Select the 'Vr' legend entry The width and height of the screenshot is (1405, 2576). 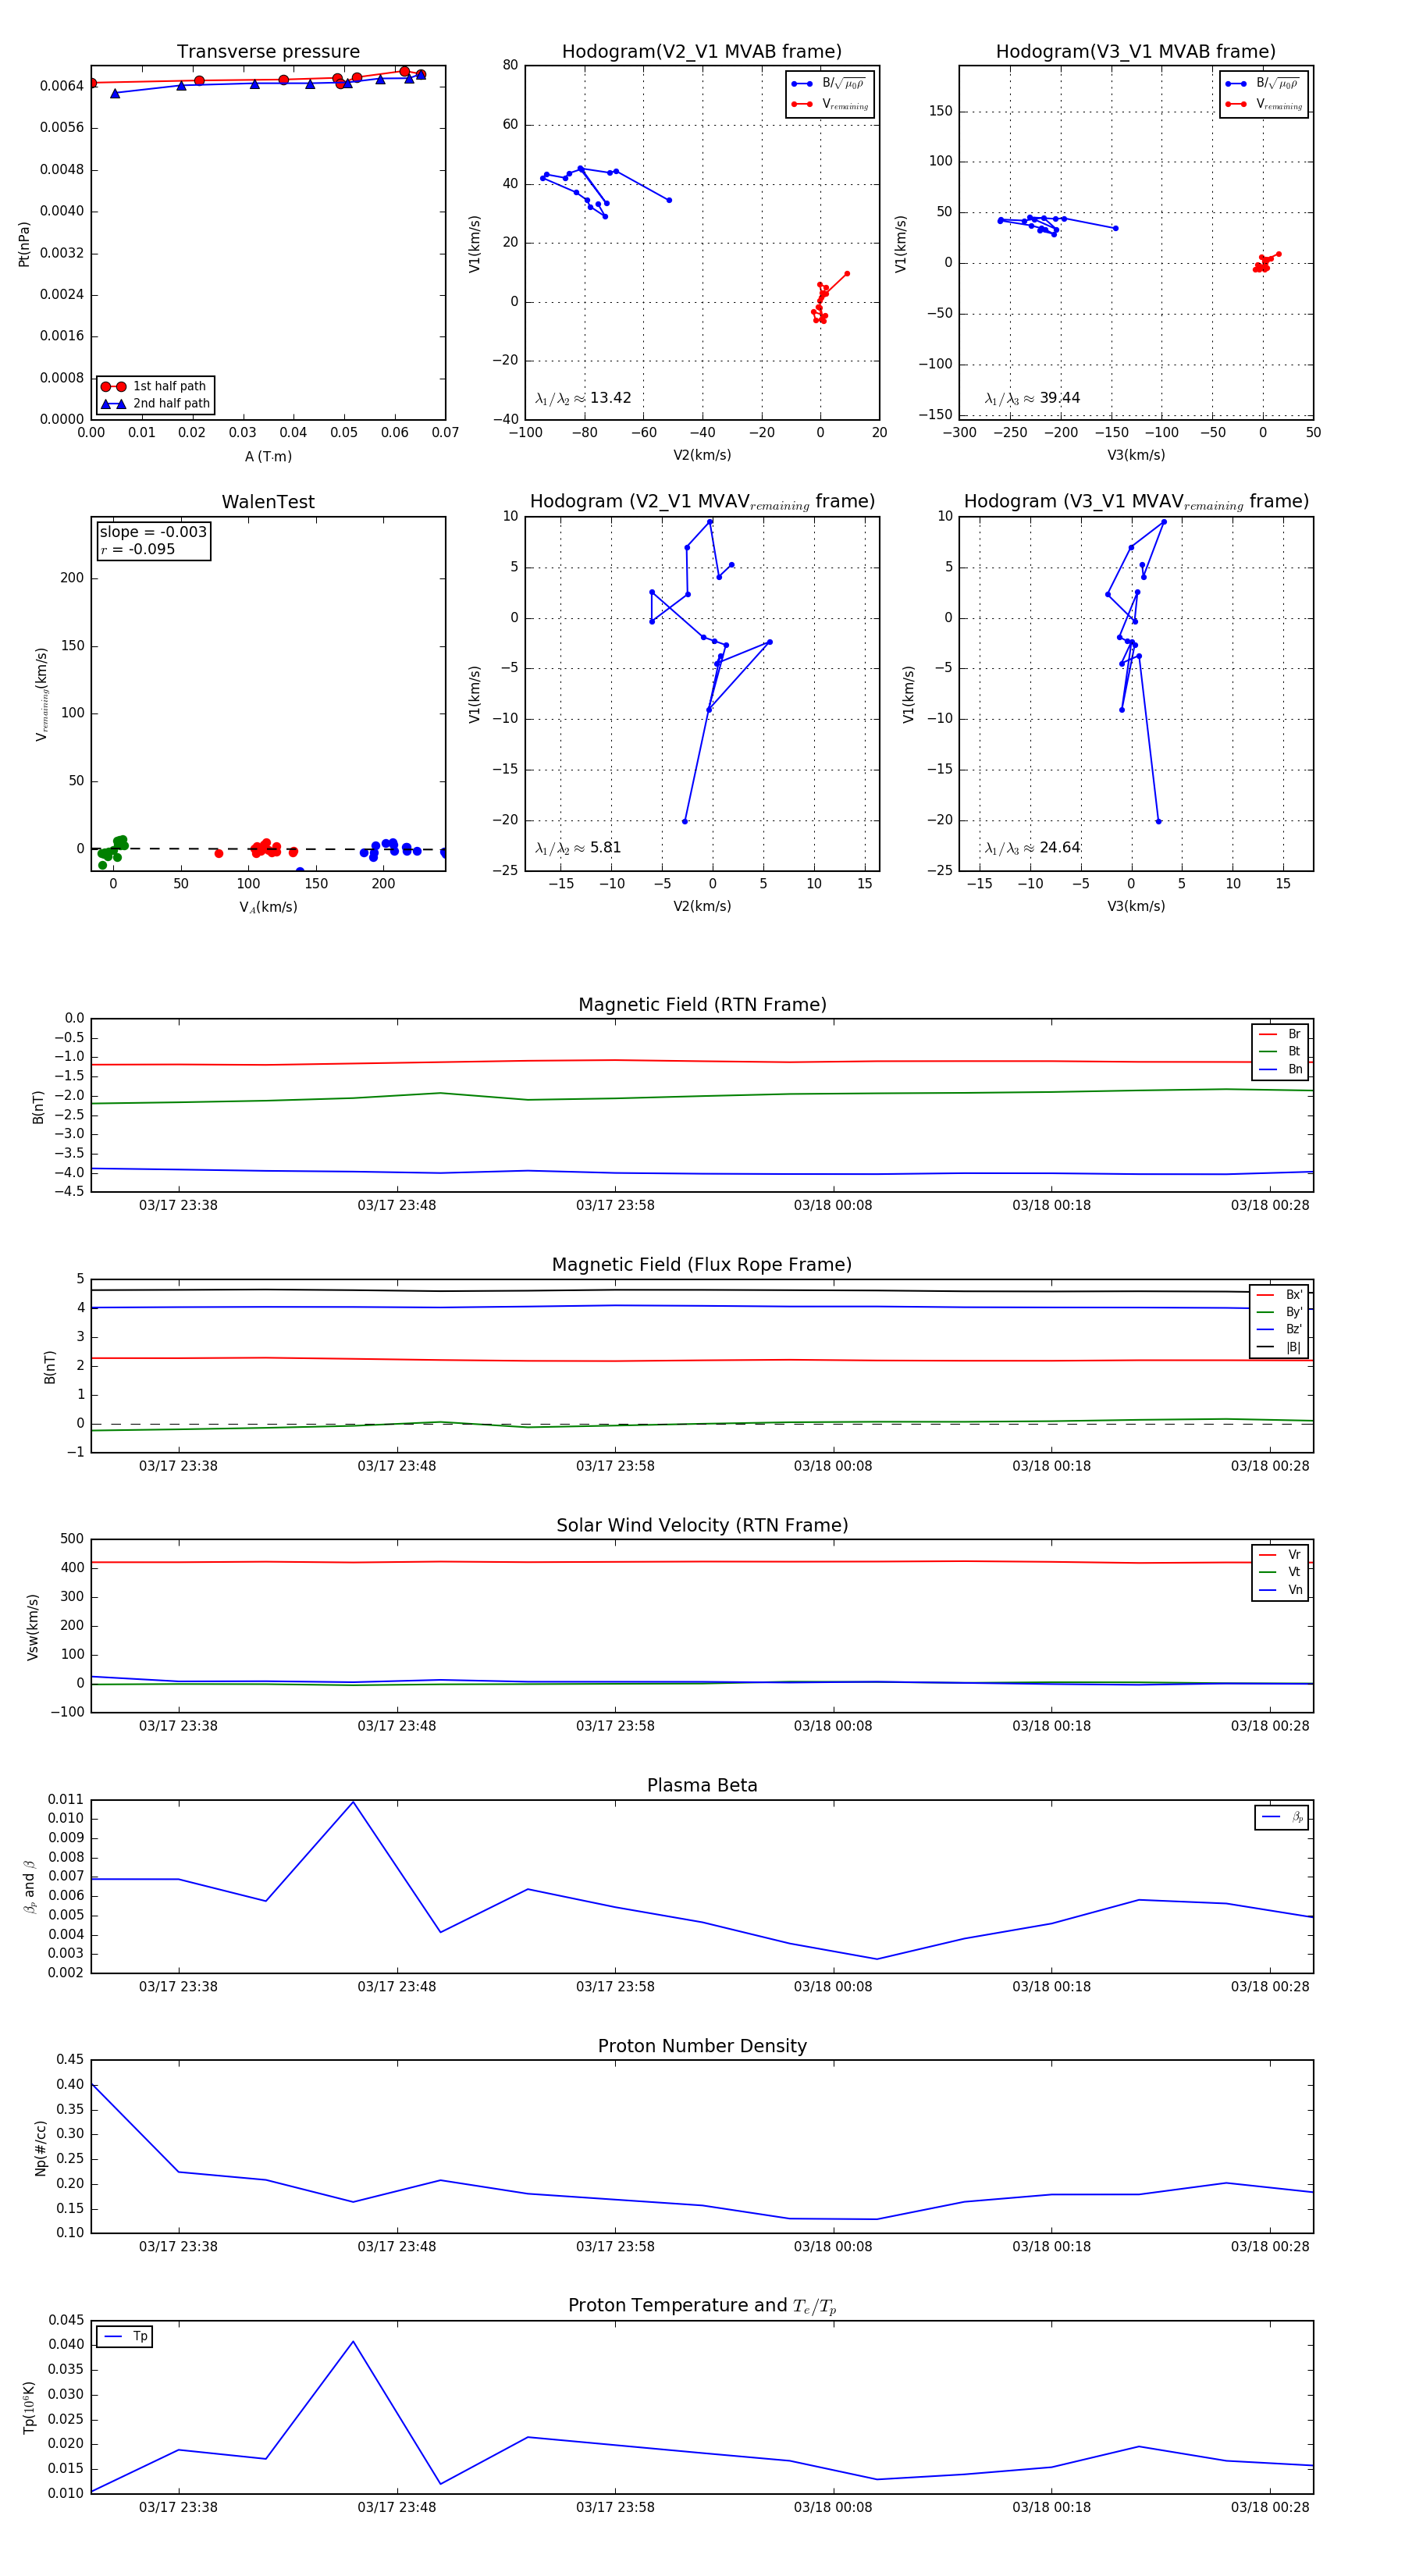tap(1280, 1554)
